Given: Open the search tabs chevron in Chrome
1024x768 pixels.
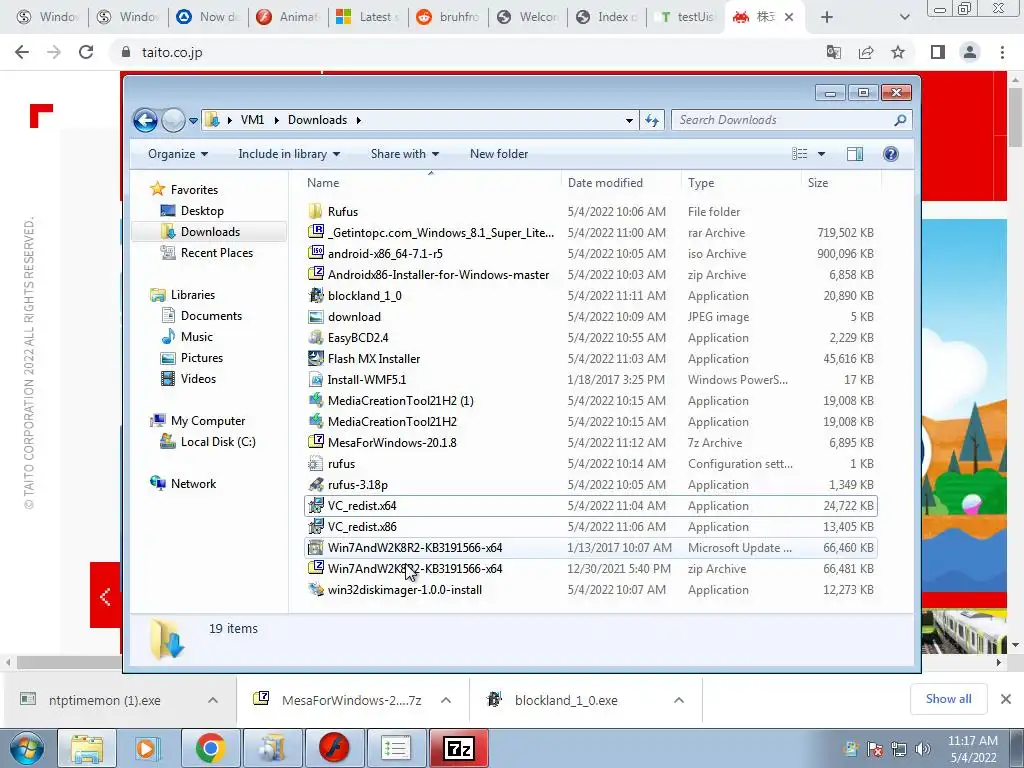Looking at the screenshot, I should 904,17.
